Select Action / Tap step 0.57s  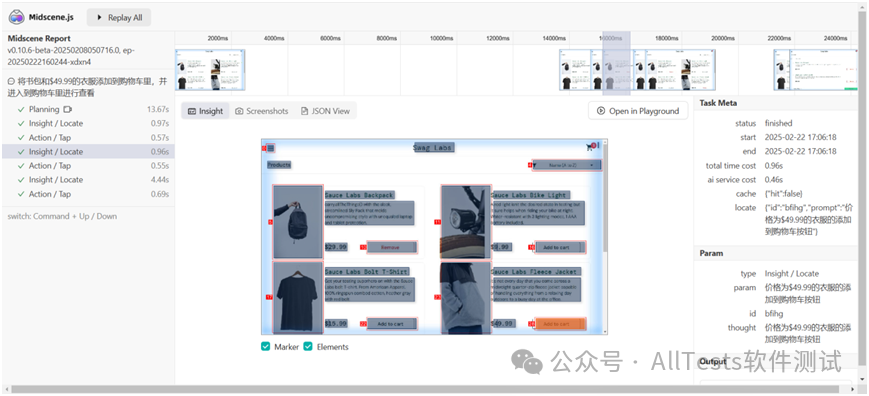pos(88,137)
